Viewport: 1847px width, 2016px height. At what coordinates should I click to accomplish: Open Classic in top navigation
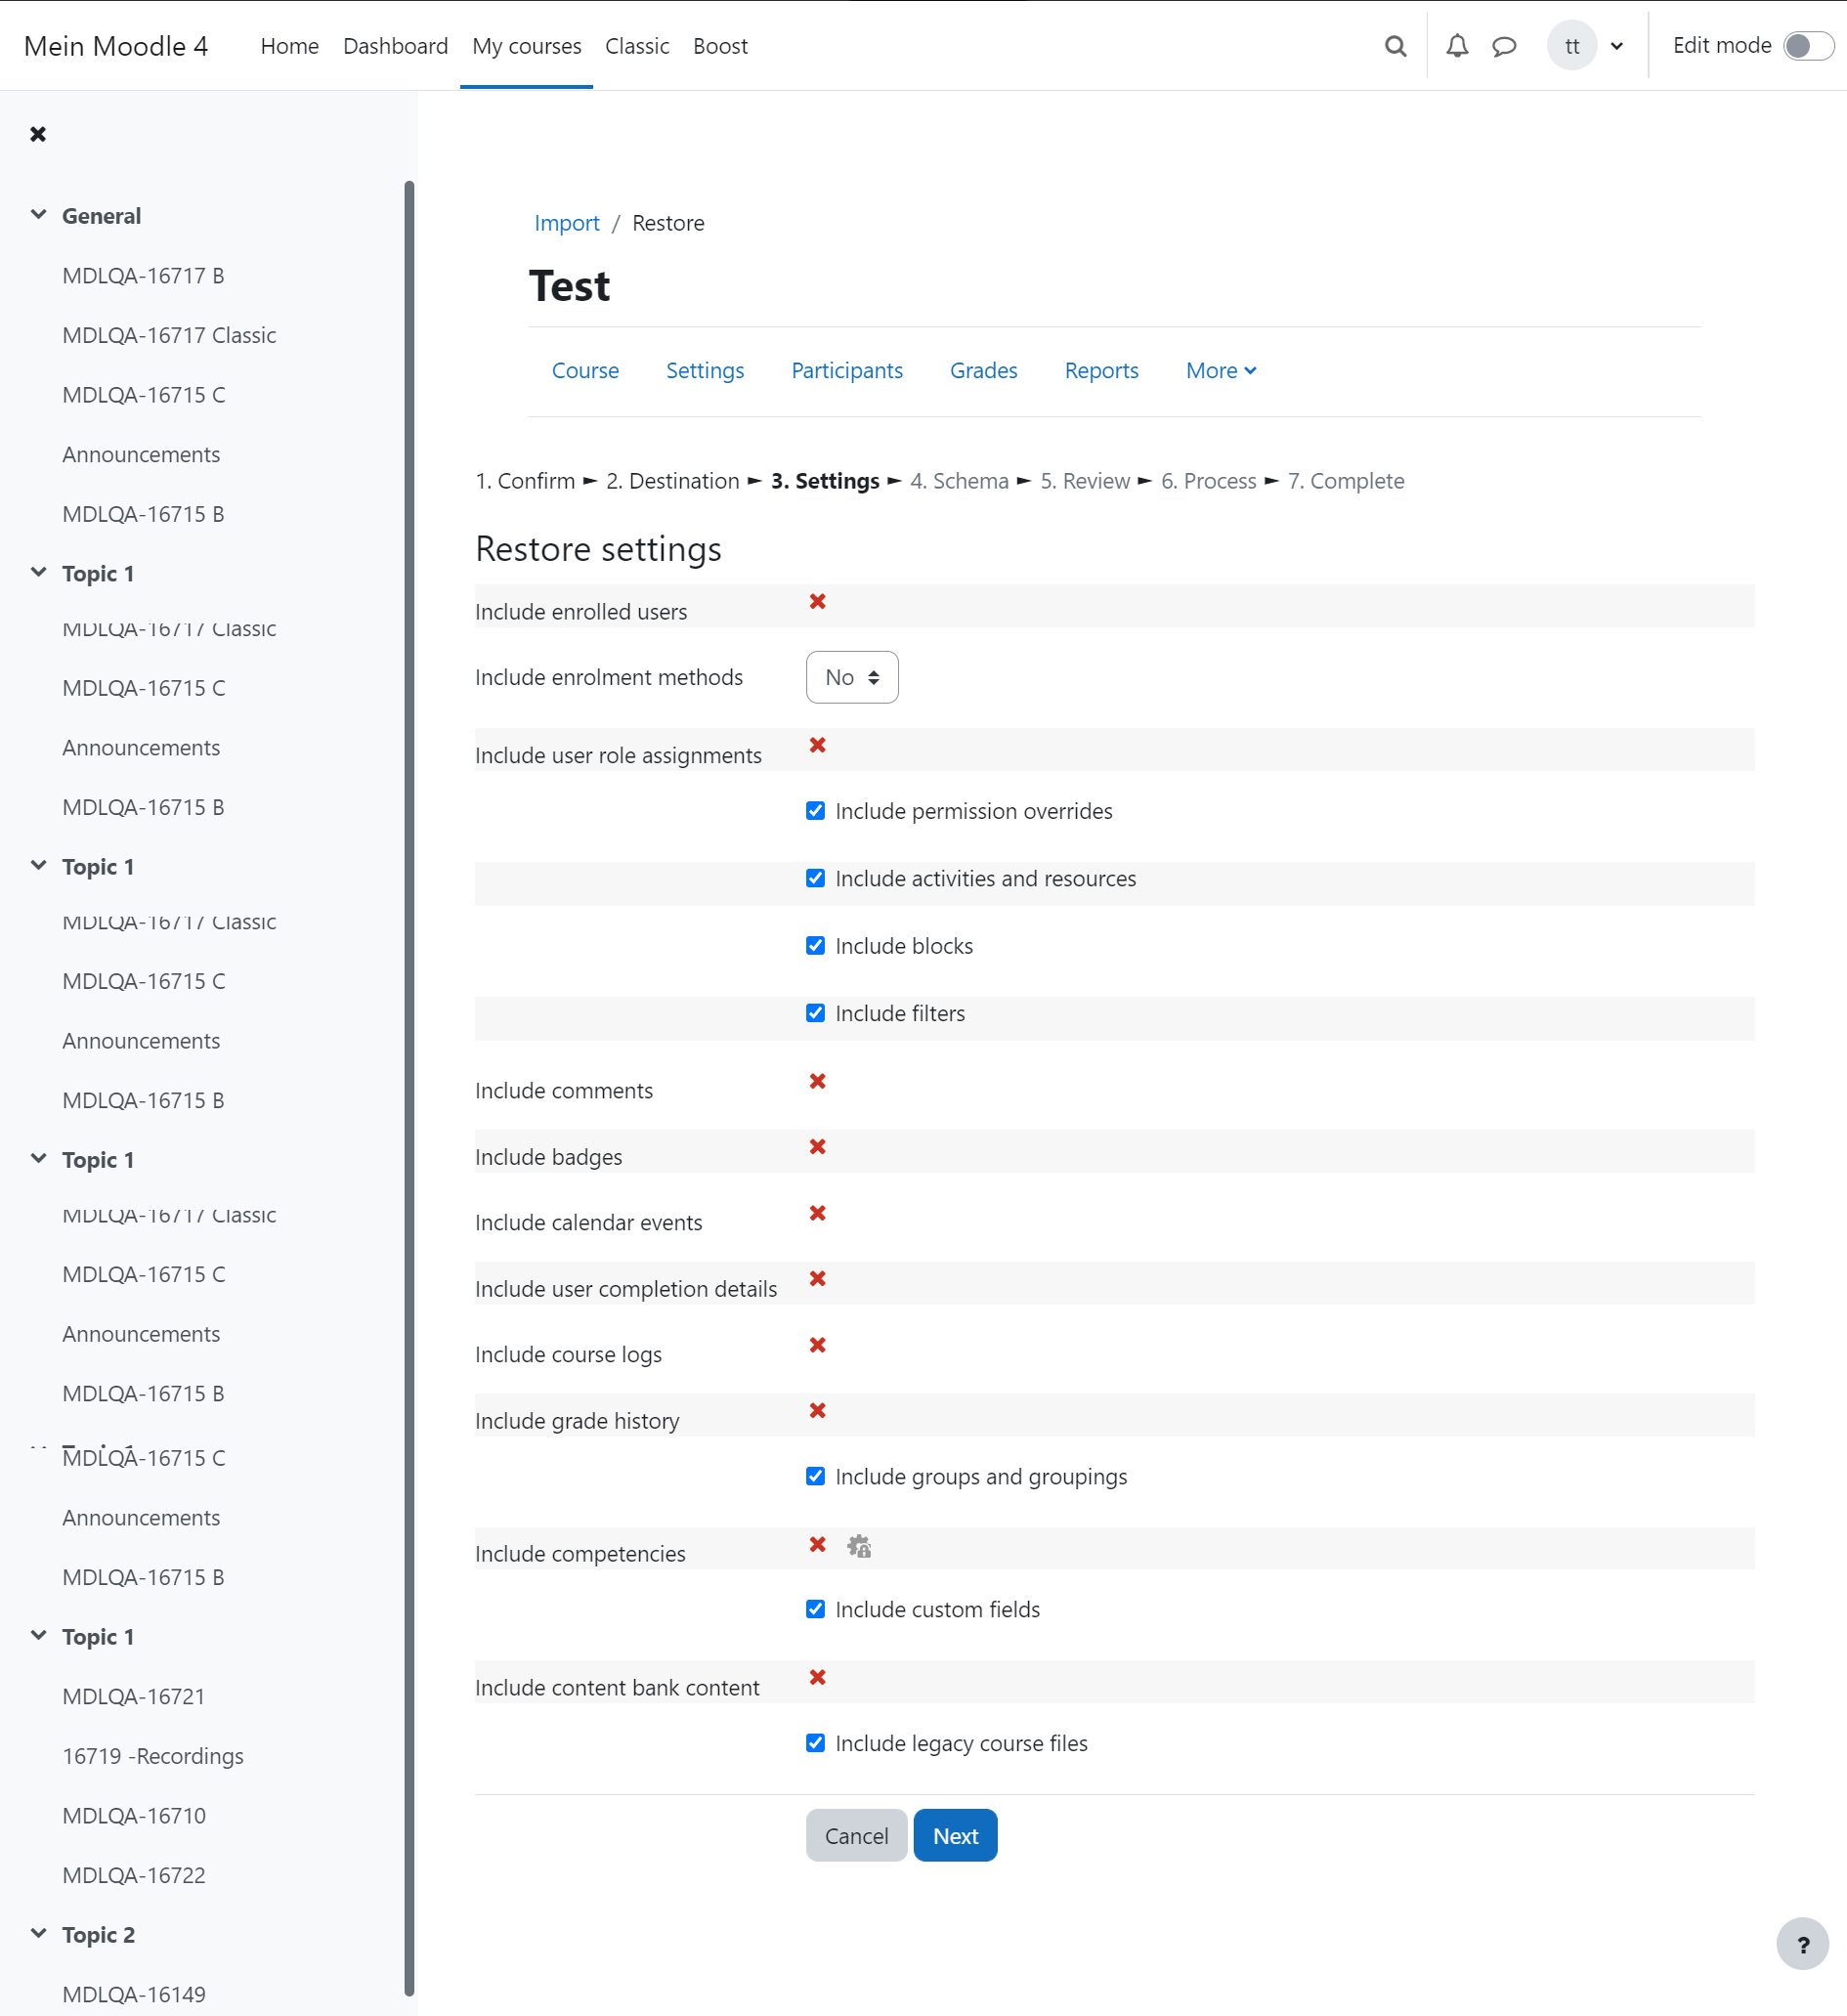click(637, 46)
